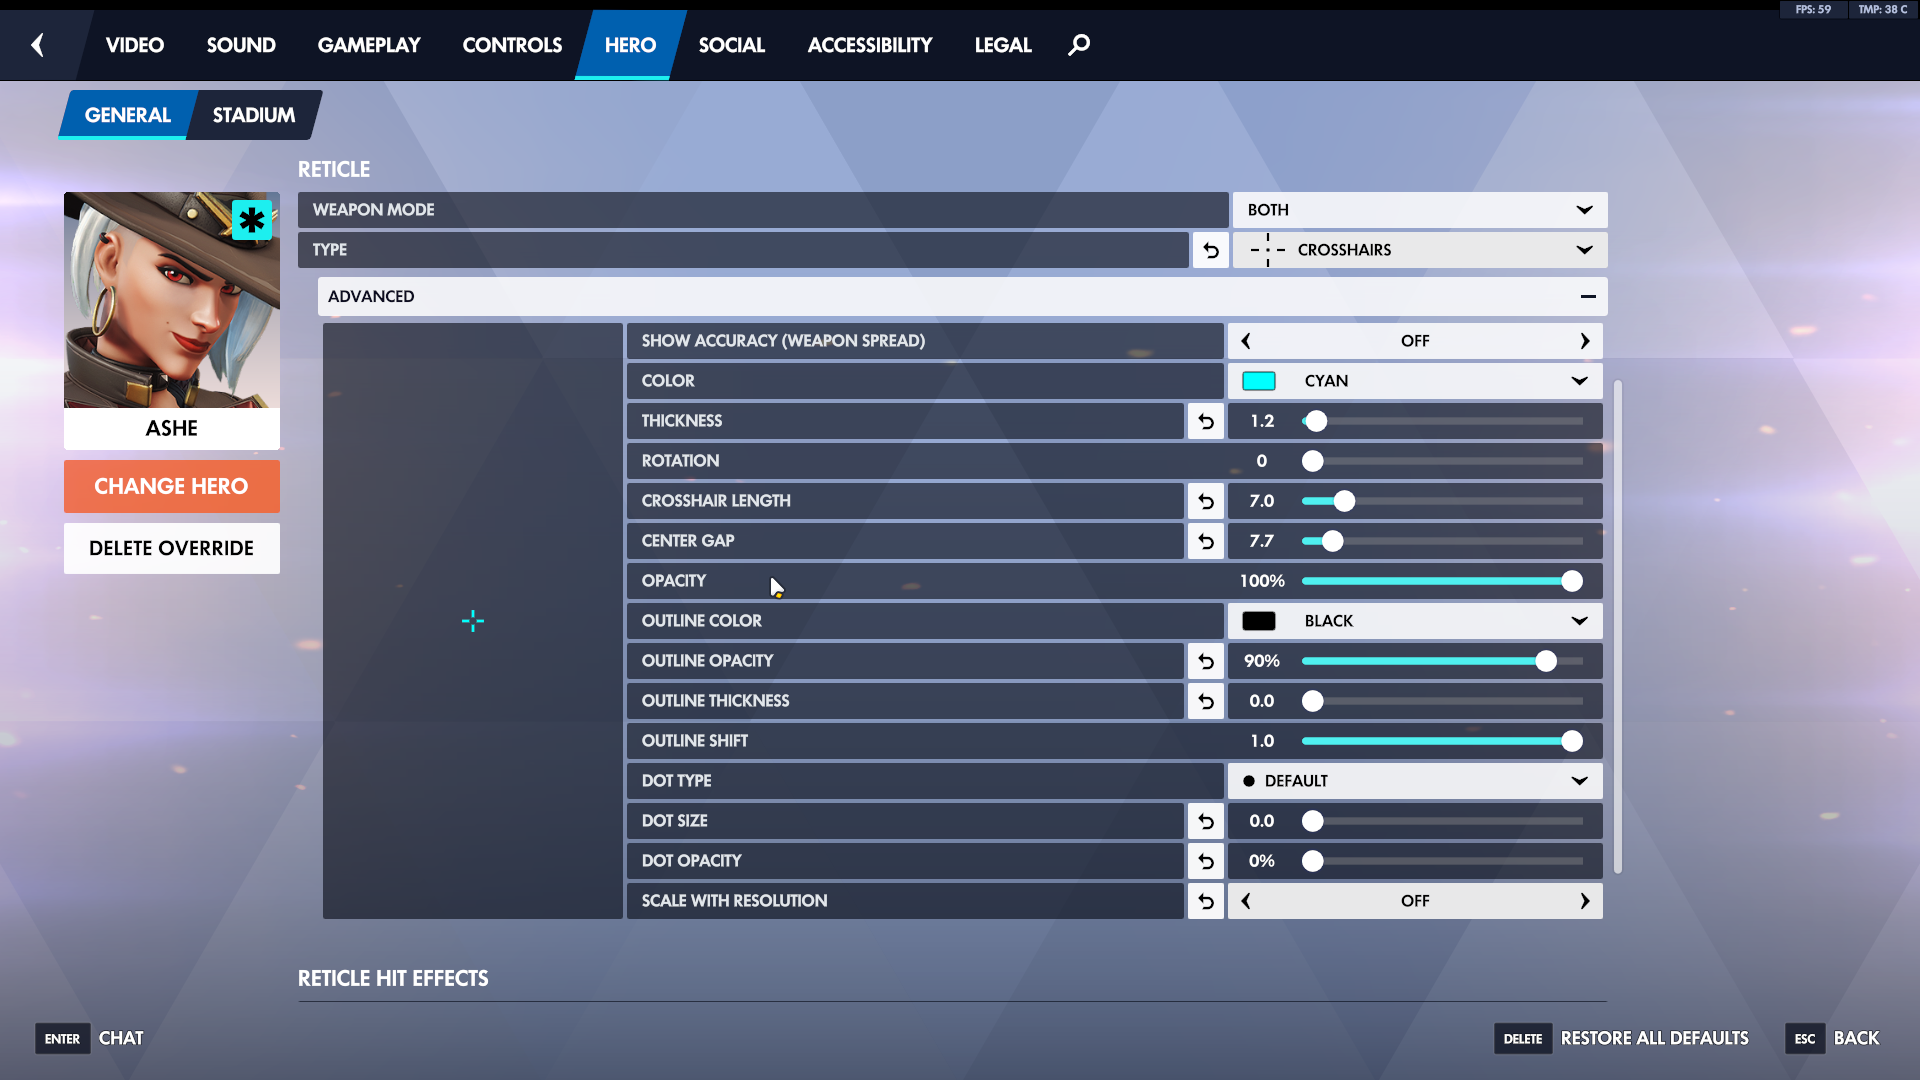Collapse the Advanced section
1920x1080 pixels.
click(1587, 297)
